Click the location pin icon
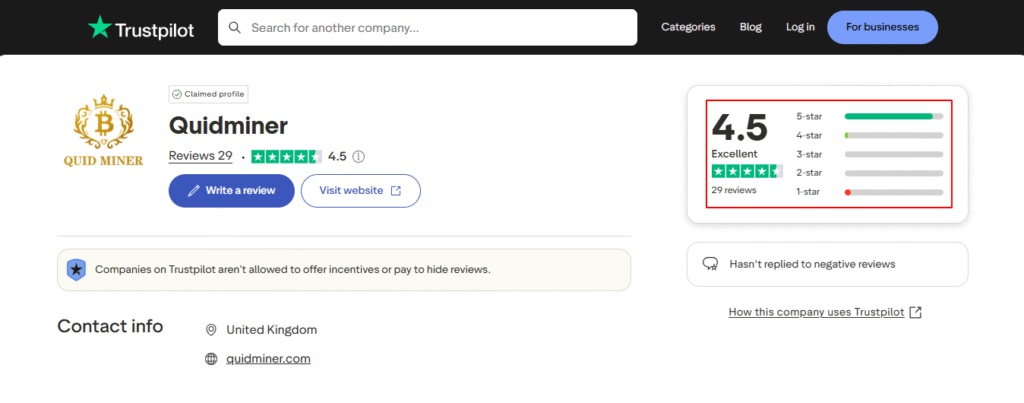 pyautogui.click(x=211, y=330)
